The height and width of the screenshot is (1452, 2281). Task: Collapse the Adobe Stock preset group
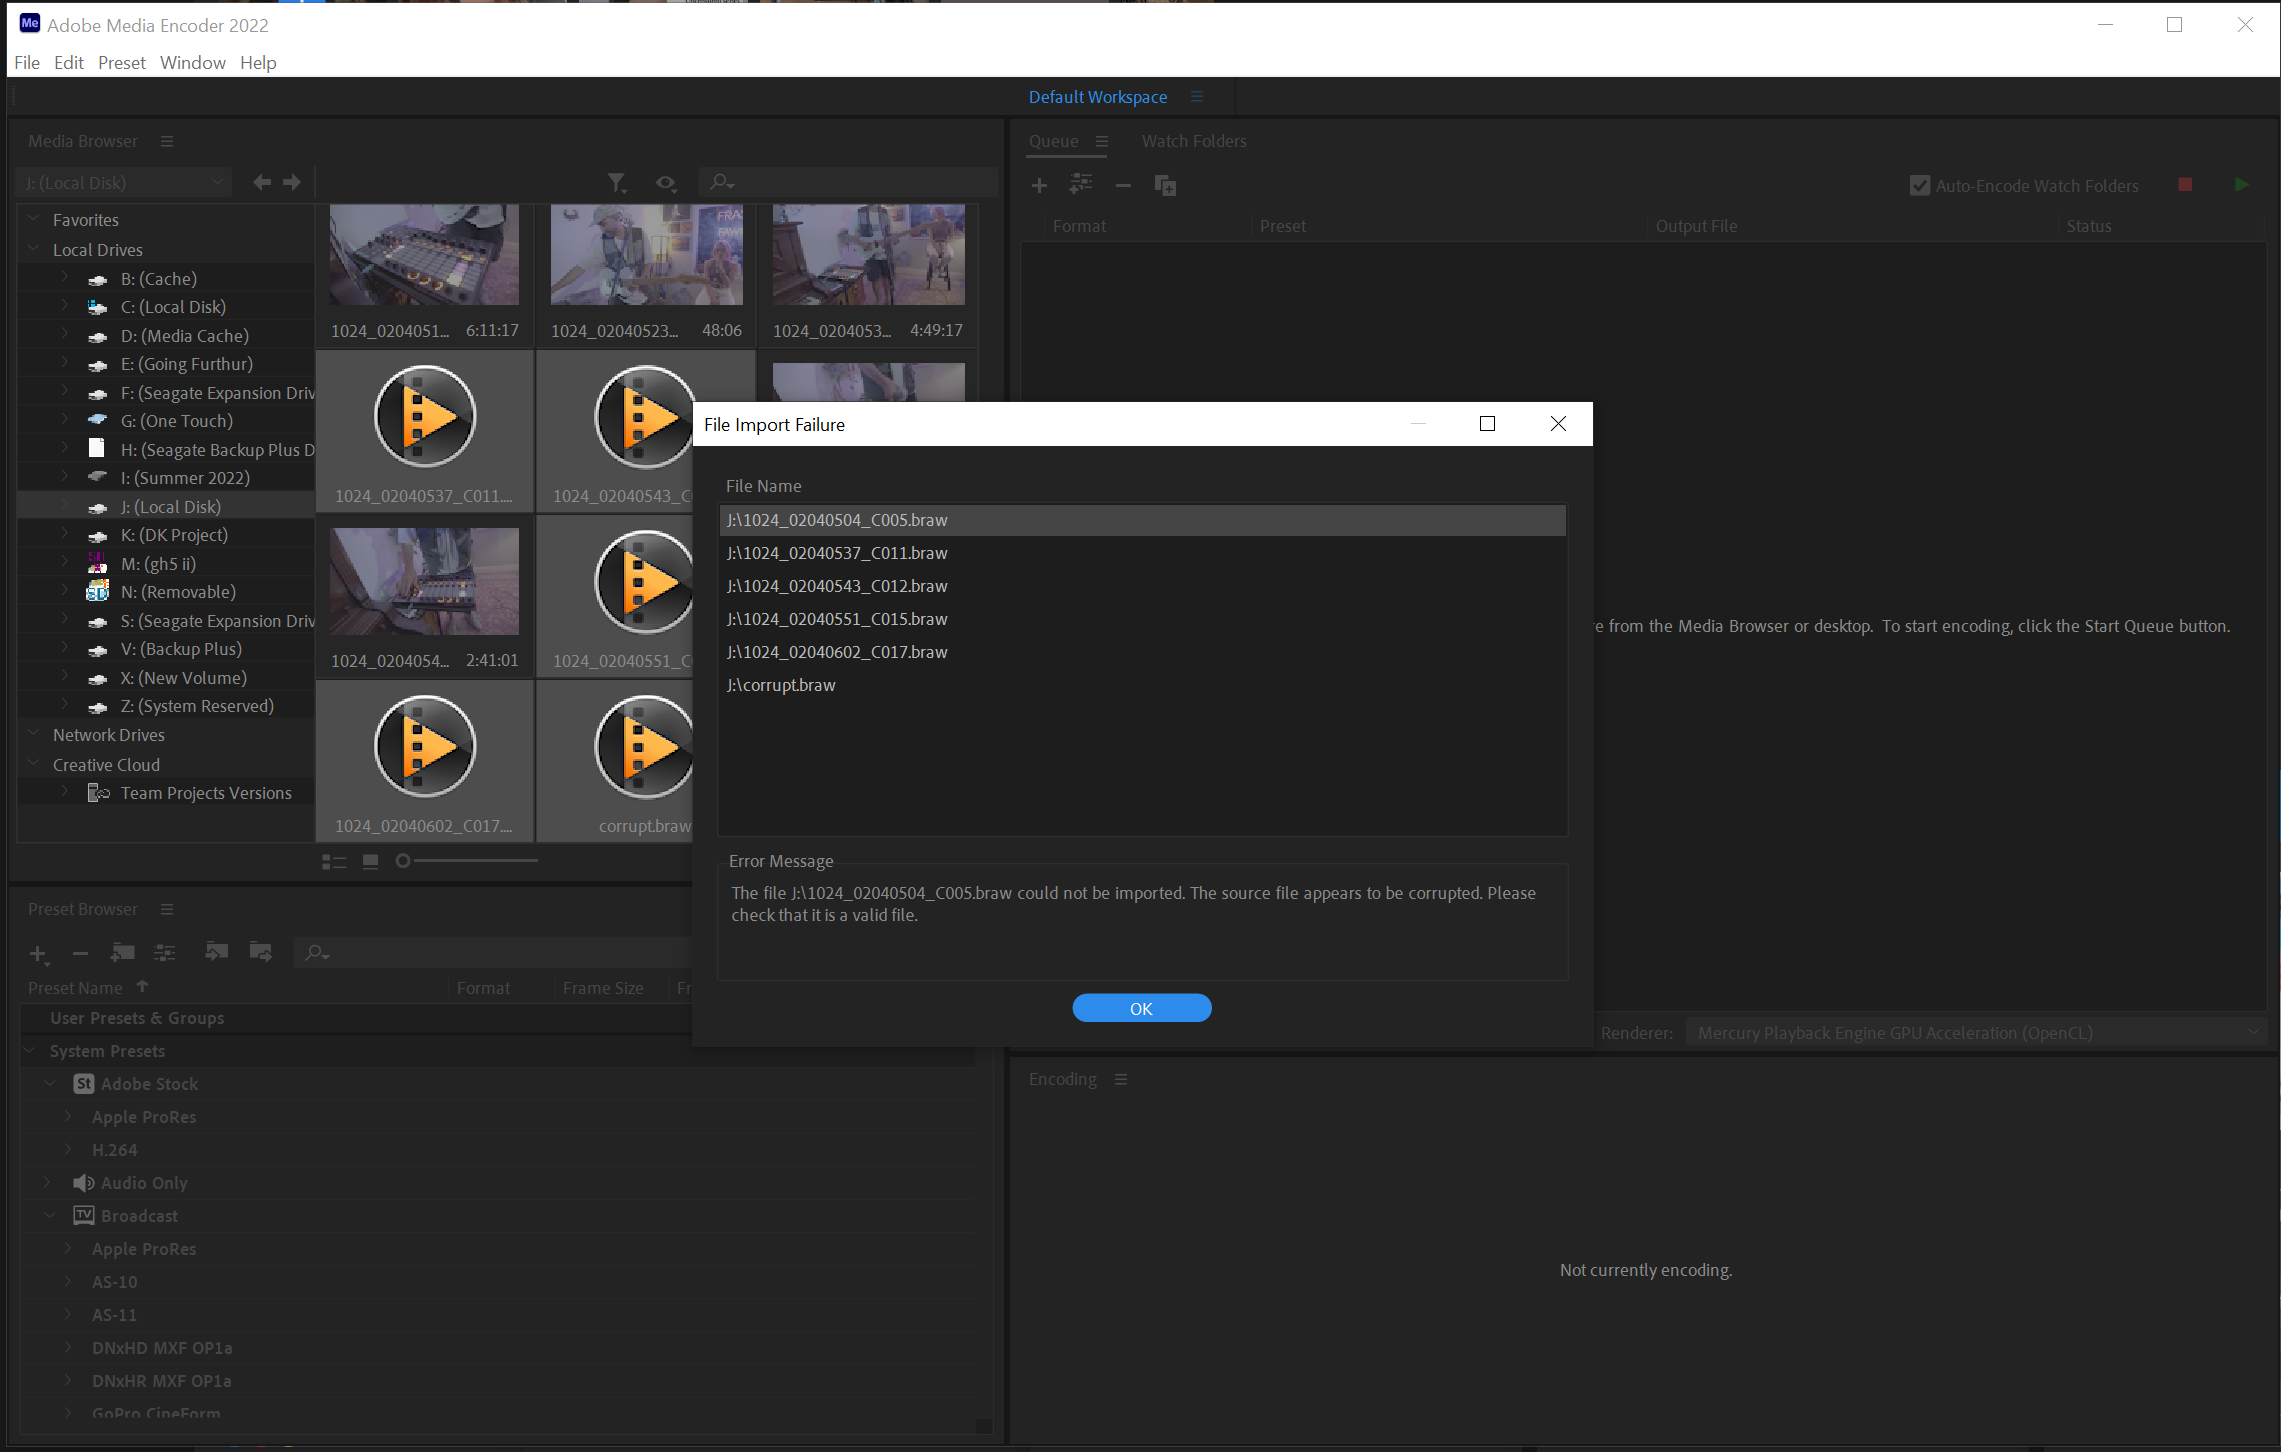(49, 1084)
